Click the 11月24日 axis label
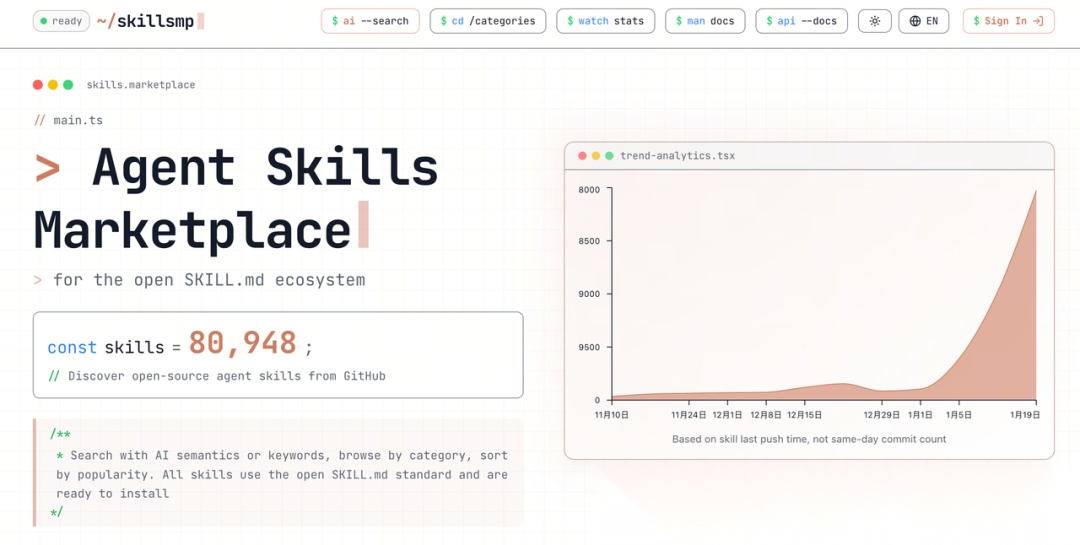Viewport: 1080px width, 545px height. pos(689,415)
